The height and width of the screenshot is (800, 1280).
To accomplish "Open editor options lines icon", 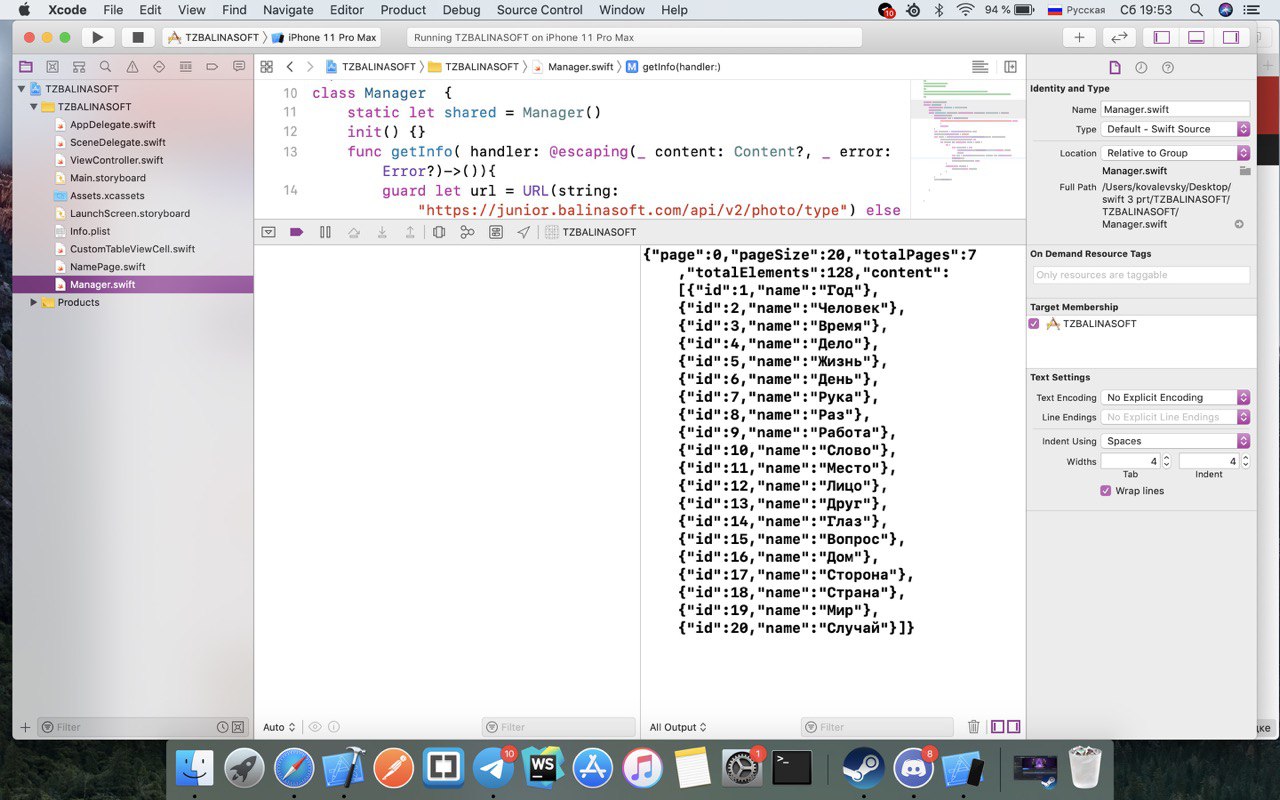I will pyautogui.click(x=980, y=67).
